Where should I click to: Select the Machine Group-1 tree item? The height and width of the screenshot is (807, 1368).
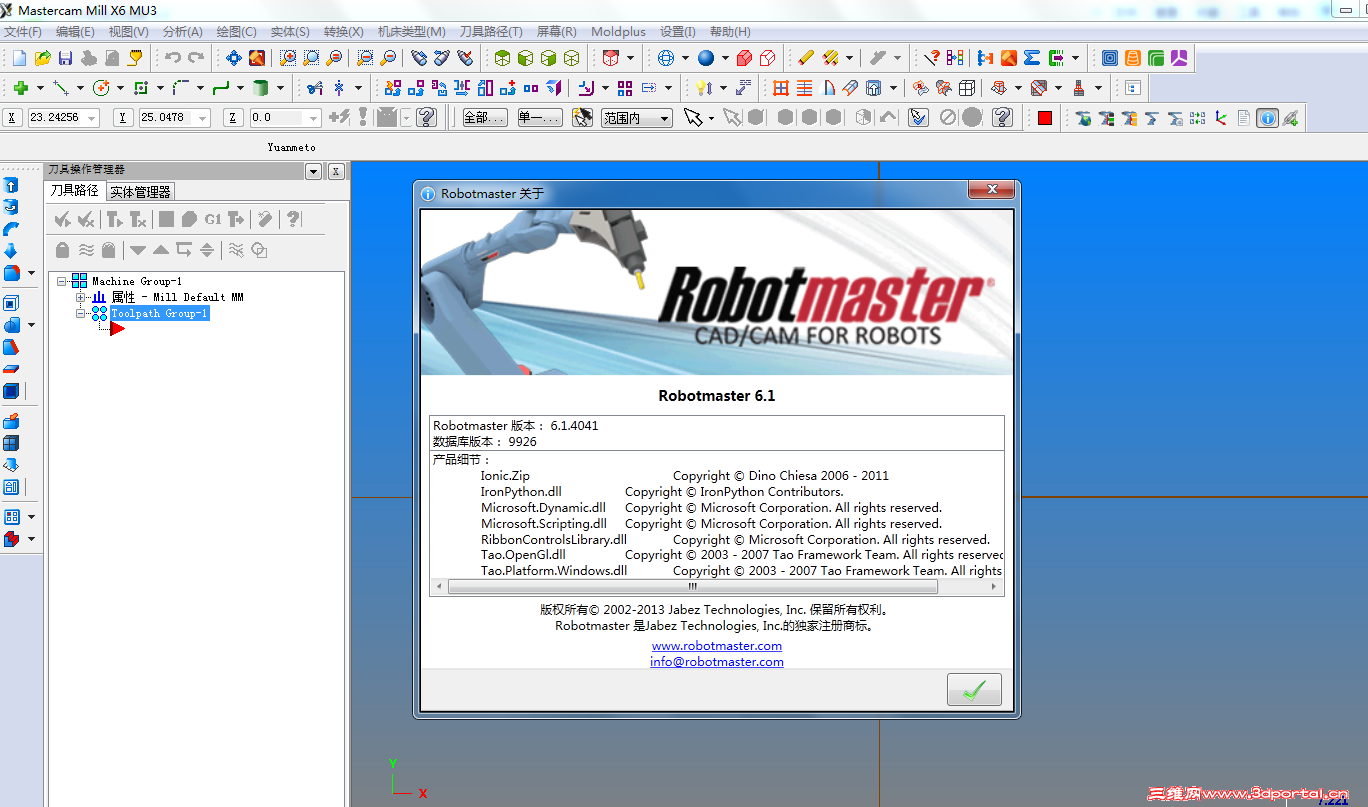point(137,281)
